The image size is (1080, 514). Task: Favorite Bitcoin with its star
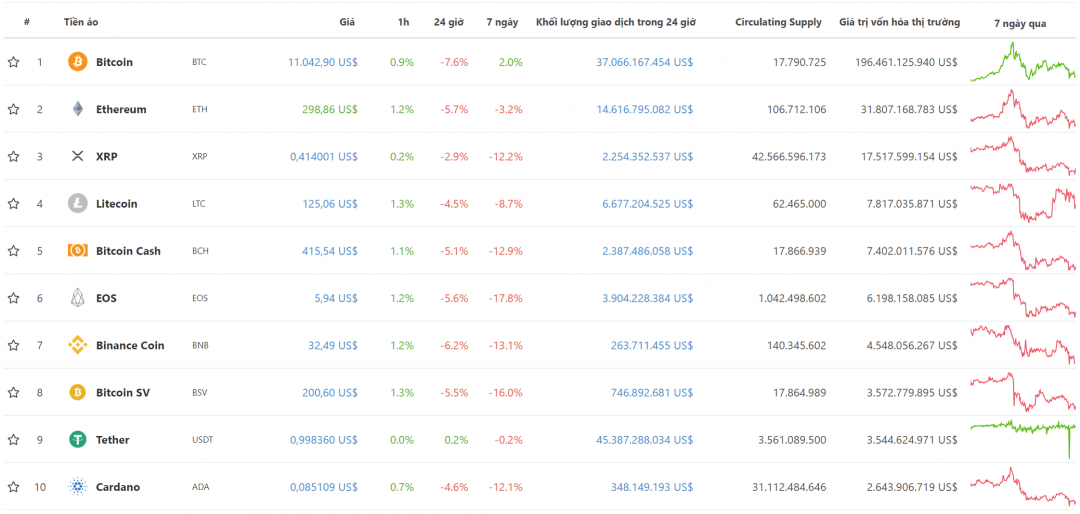pyautogui.click(x=13, y=62)
